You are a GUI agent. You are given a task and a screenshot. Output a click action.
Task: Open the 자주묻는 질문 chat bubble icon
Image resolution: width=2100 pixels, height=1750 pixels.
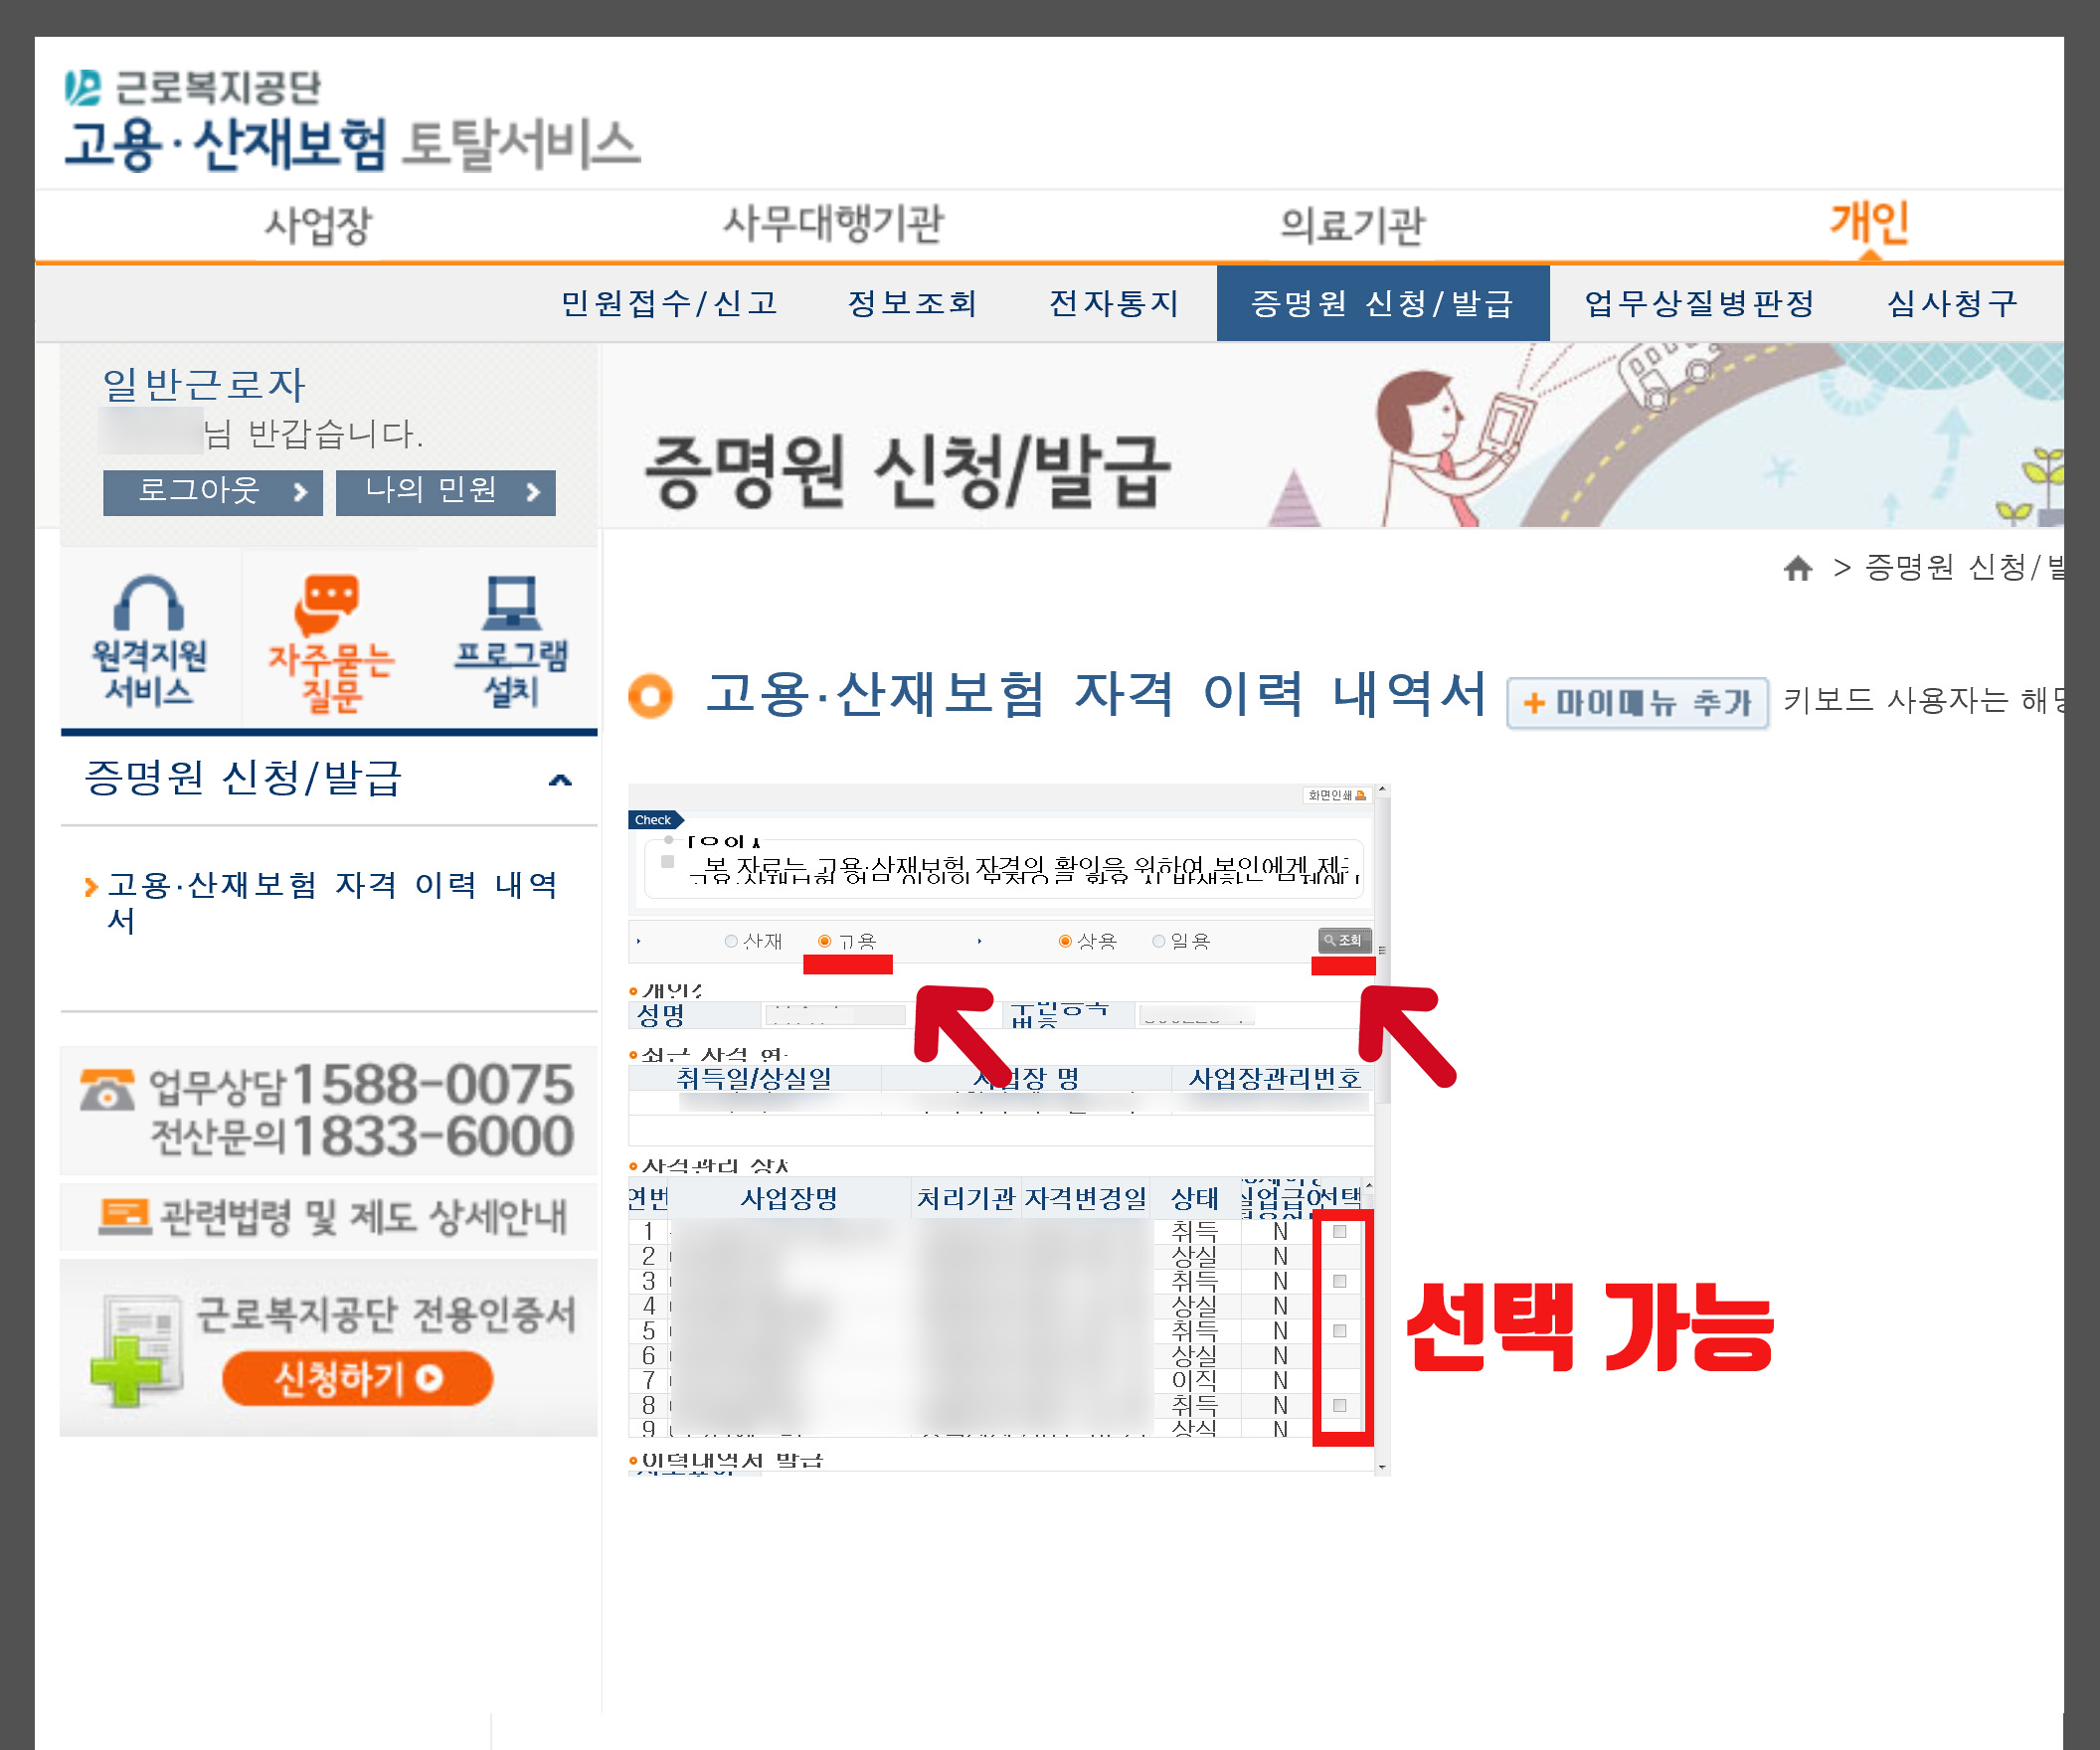tap(327, 603)
